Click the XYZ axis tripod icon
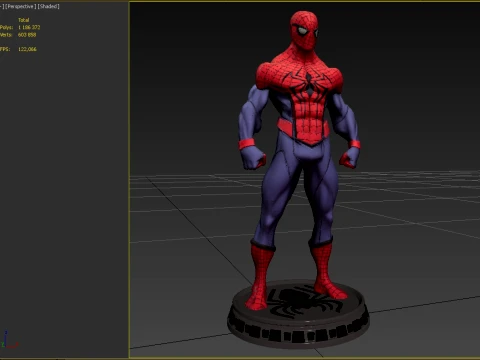480x360 pixels. point(9,340)
